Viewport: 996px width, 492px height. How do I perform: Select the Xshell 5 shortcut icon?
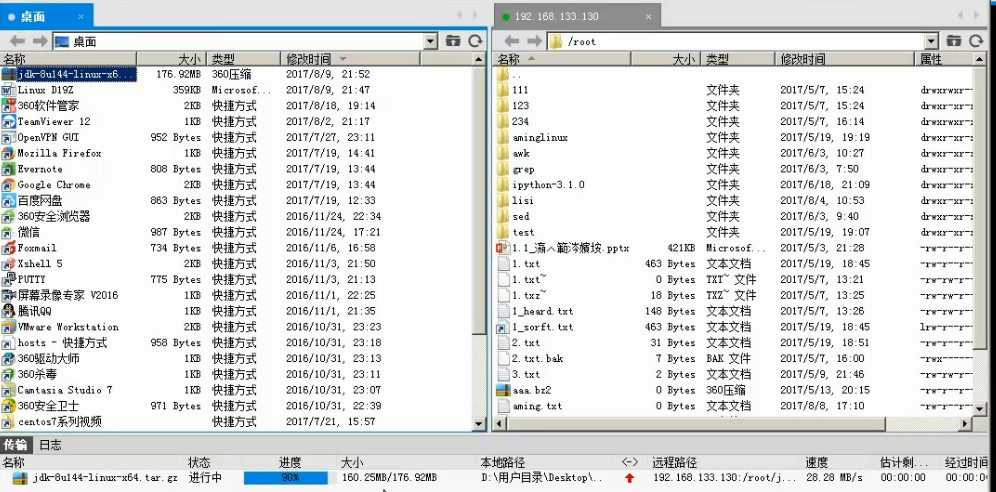(8, 263)
